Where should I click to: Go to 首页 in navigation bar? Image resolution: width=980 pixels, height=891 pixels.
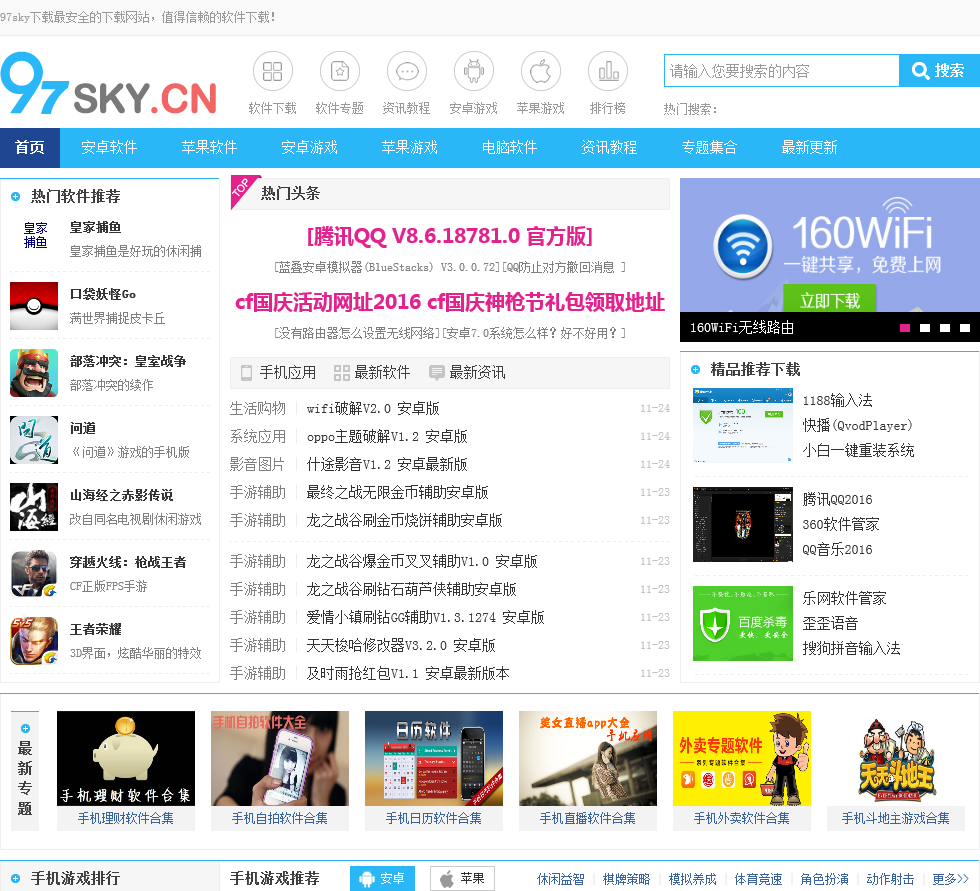click(x=30, y=147)
